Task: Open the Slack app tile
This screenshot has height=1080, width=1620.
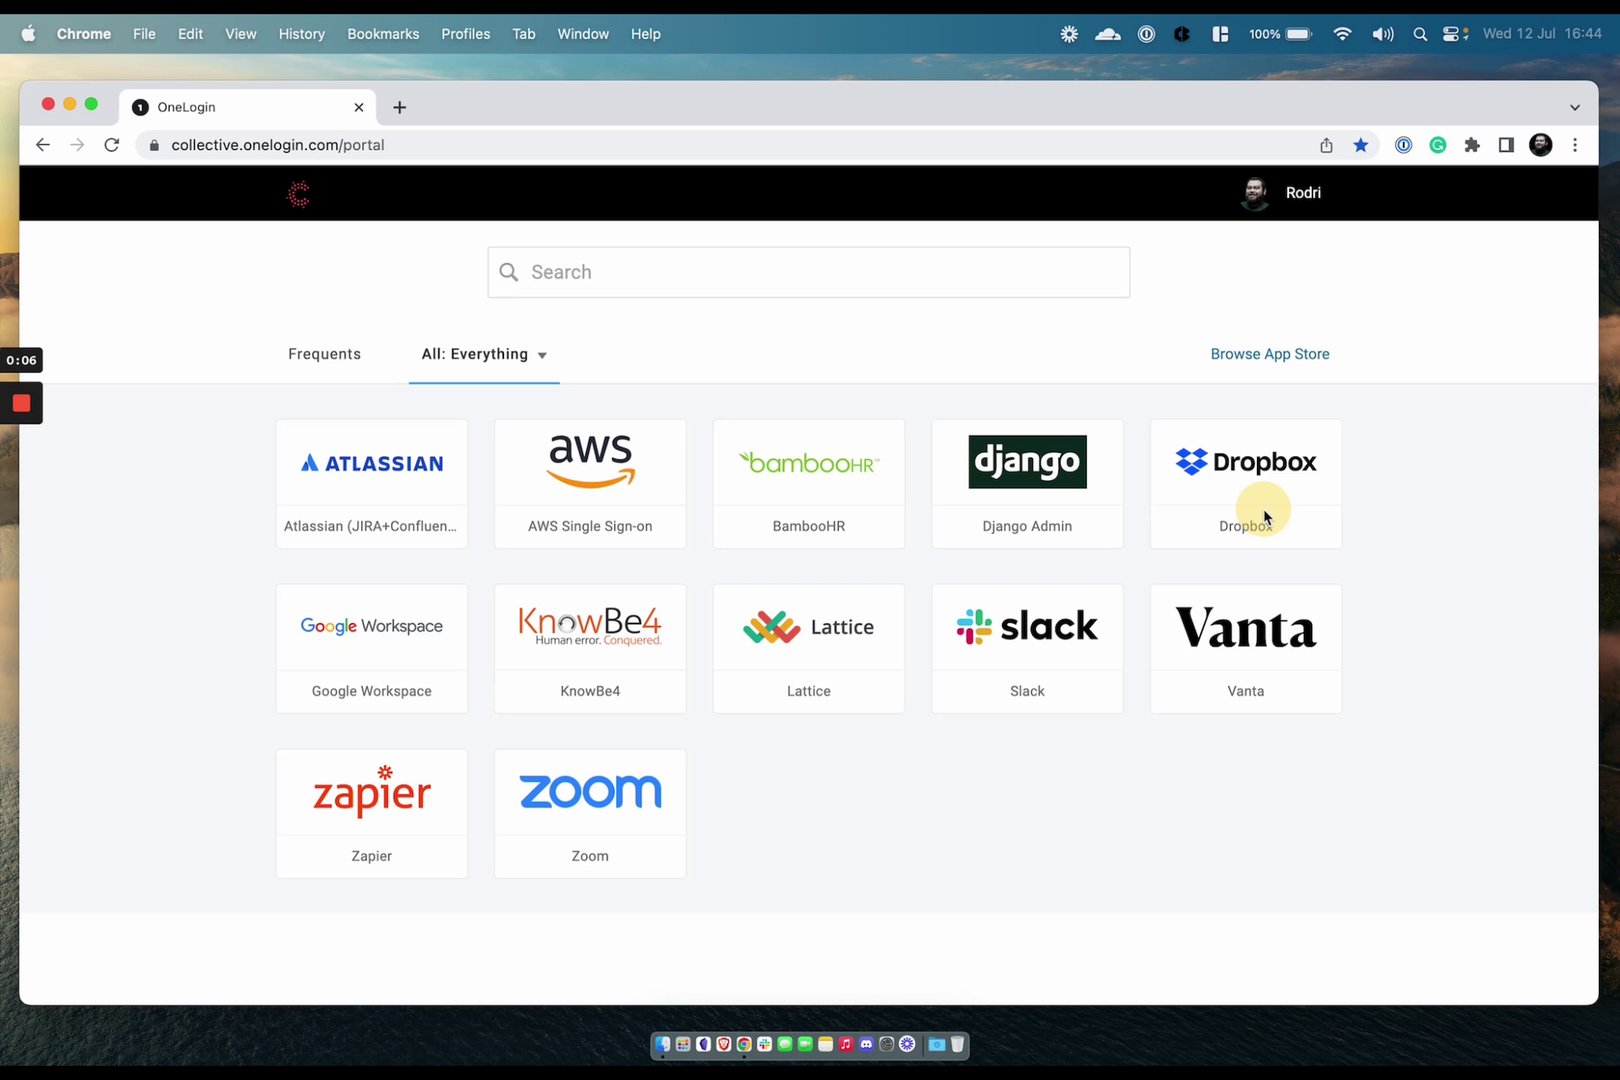Action: click(1027, 649)
